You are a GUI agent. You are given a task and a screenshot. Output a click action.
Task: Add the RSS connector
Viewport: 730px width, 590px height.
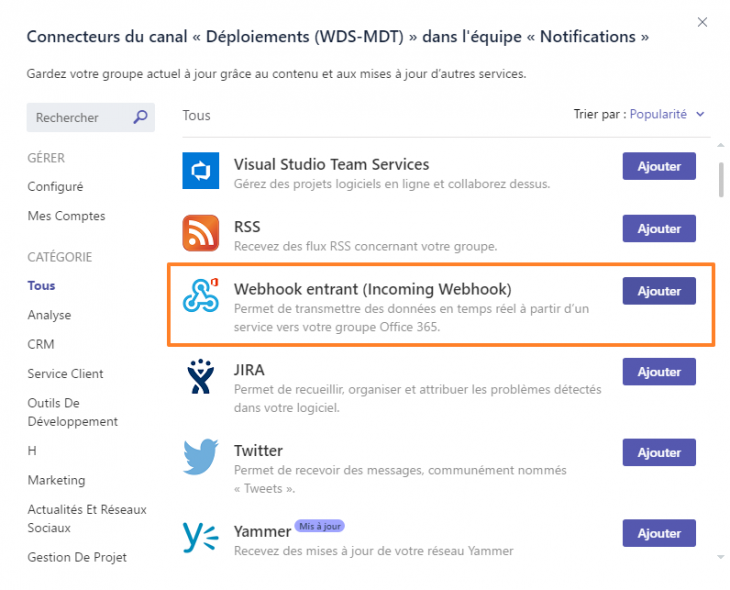659,229
